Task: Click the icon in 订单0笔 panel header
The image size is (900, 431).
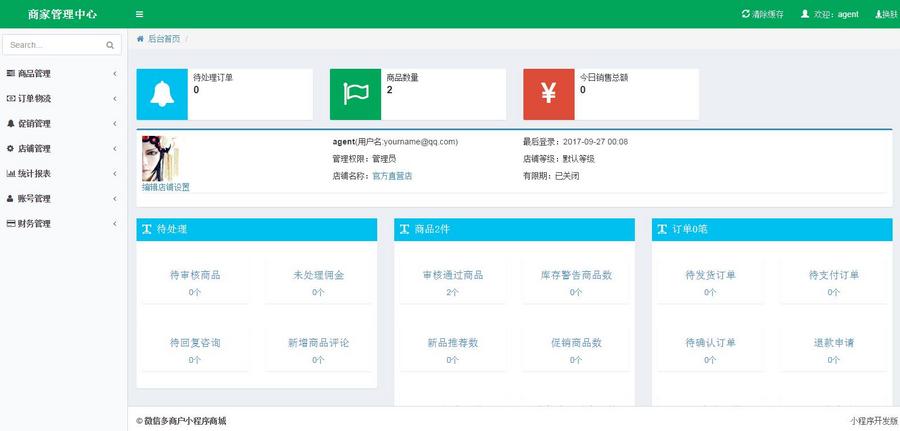Action: click(x=662, y=230)
